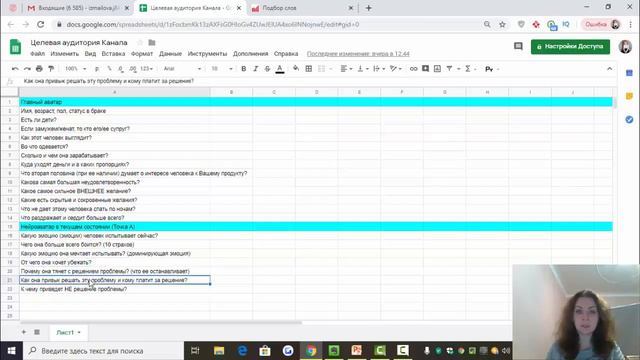This screenshot has height=360, width=640.
Task: Open the Формат menu
Action: [142, 53]
